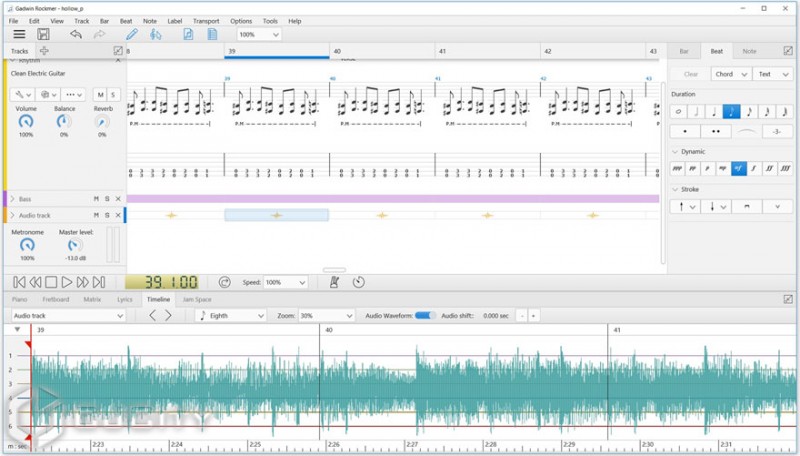Viewport: 800px width, 456px height.
Task: Adjust the Volume knob for the guitar track
Action: 26,121
